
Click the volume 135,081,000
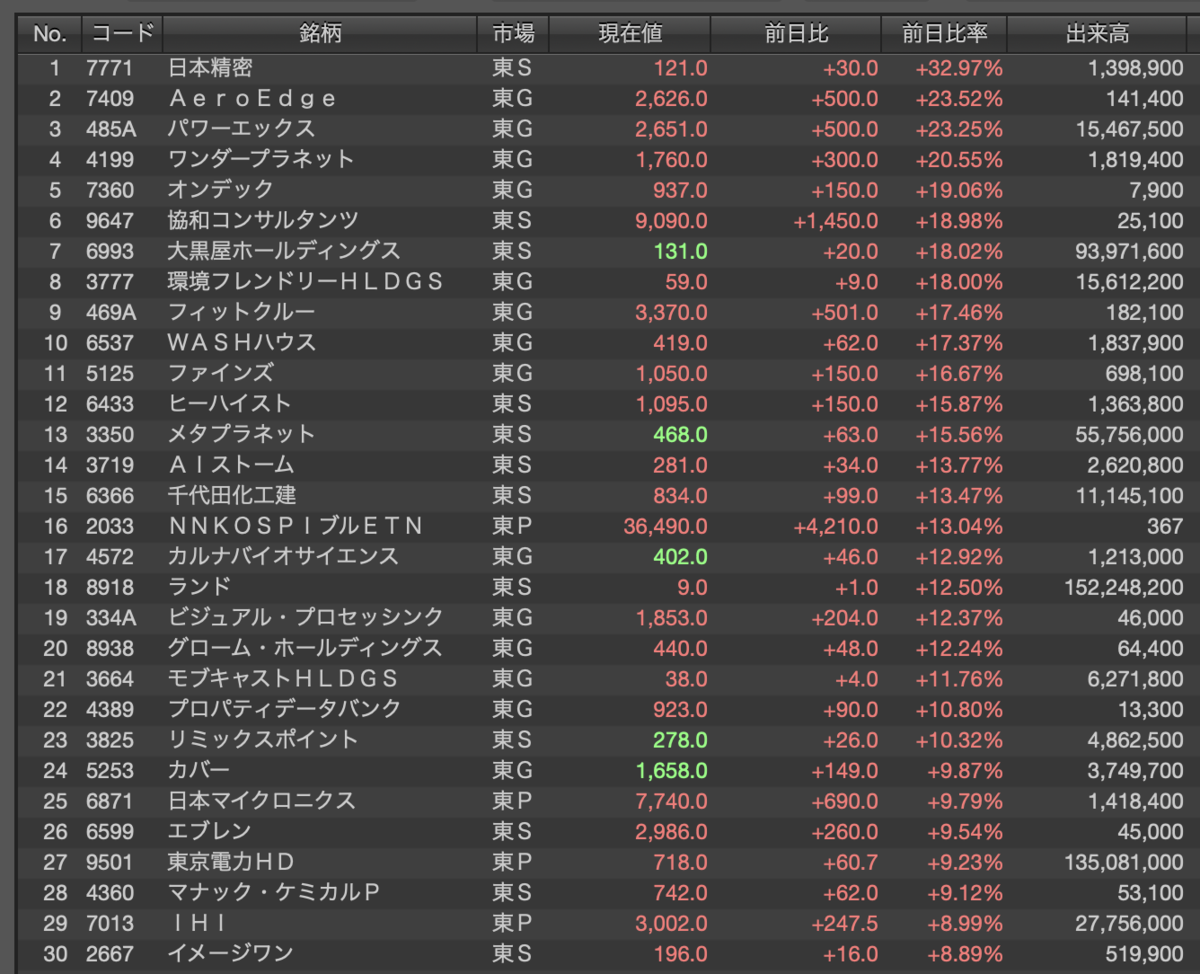point(1125,861)
